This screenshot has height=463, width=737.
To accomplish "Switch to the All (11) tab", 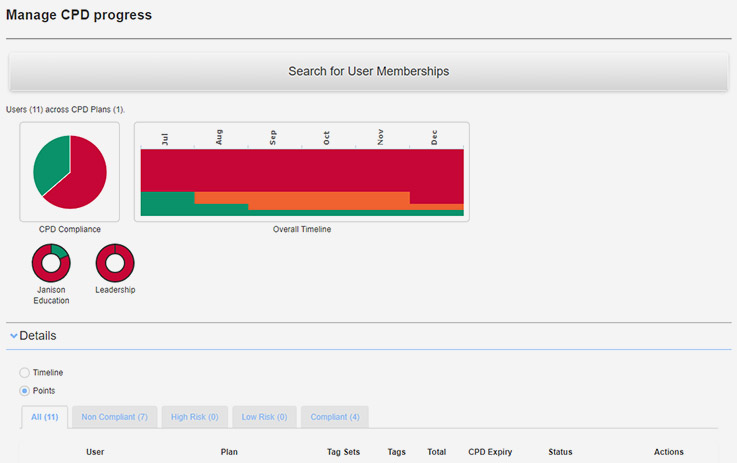I will click(x=45, y=417).
